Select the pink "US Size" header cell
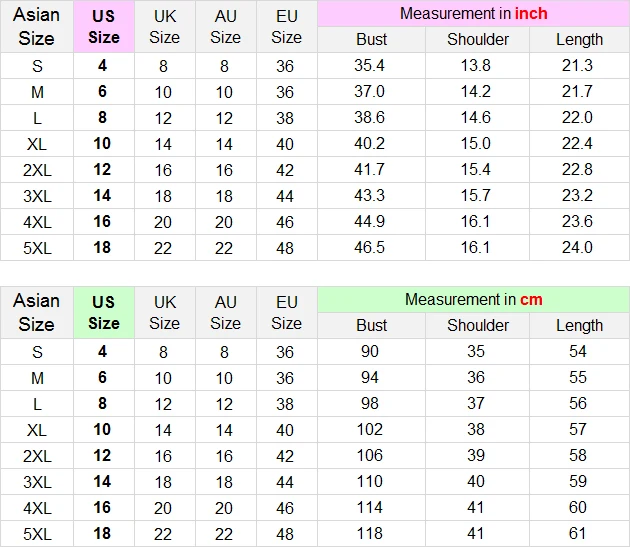This screenshot has width=630, height=547. [104, 27]
